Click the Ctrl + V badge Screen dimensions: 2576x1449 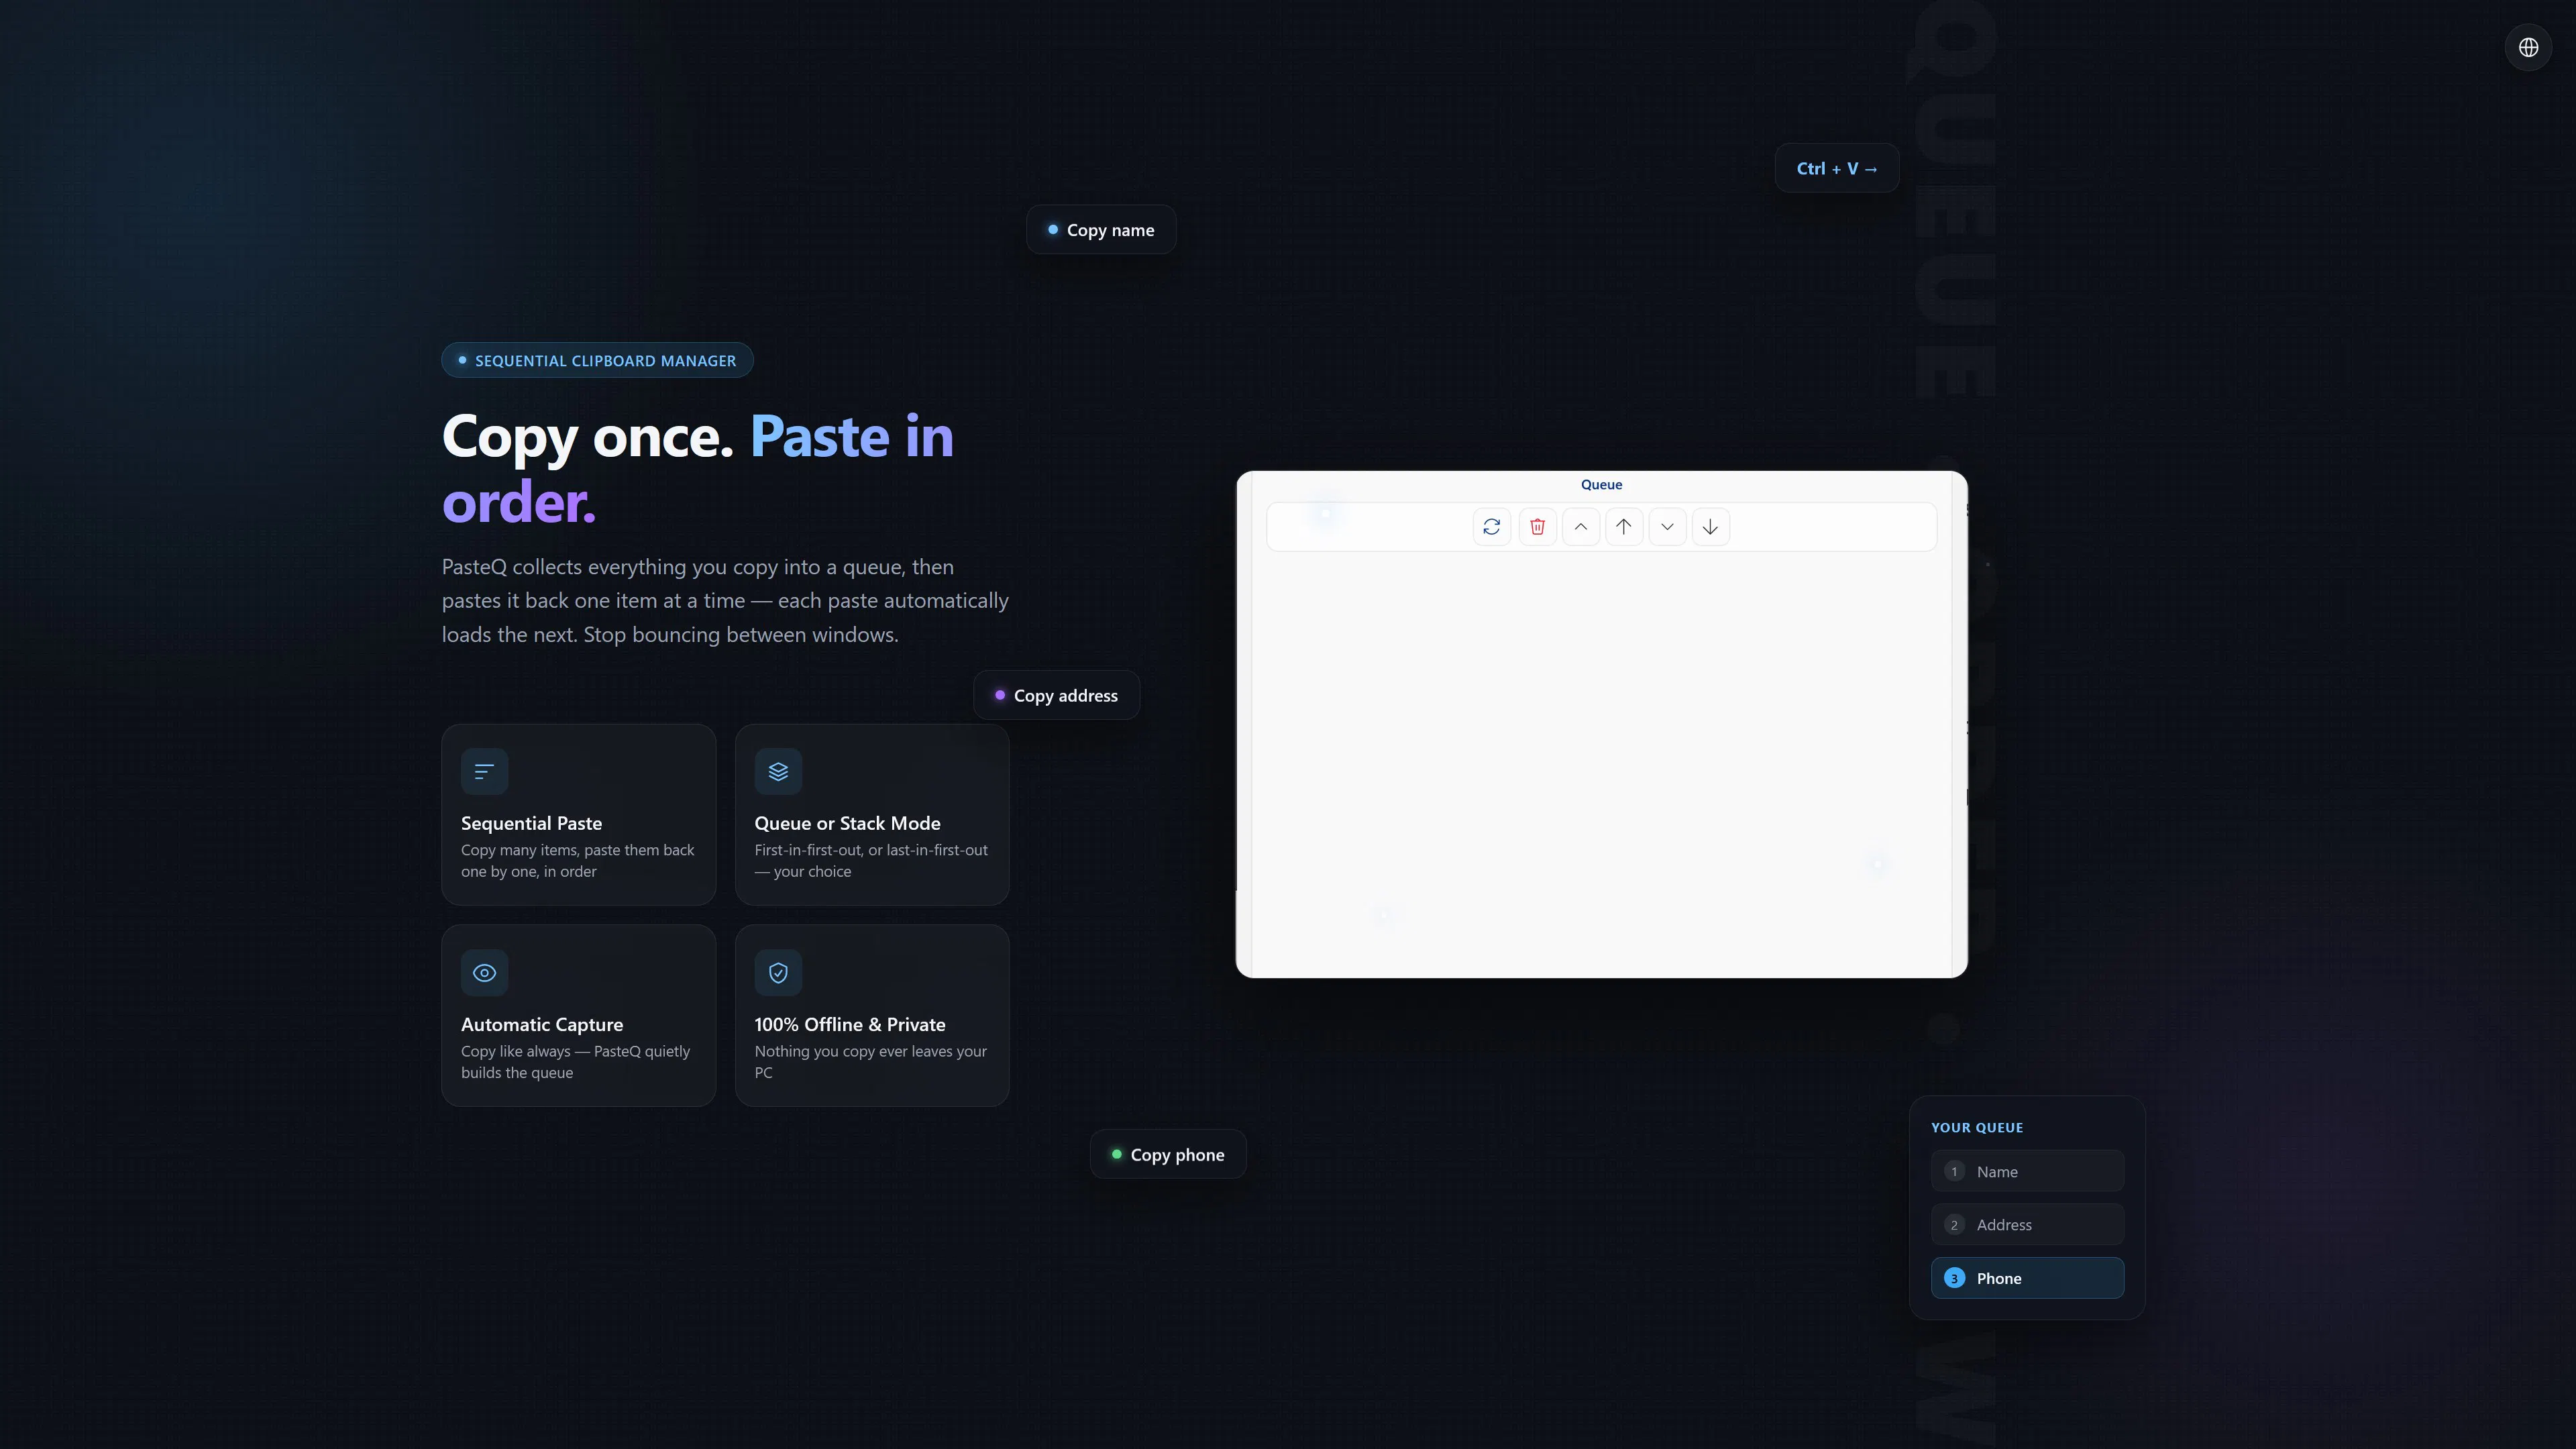pos(1837,168)
